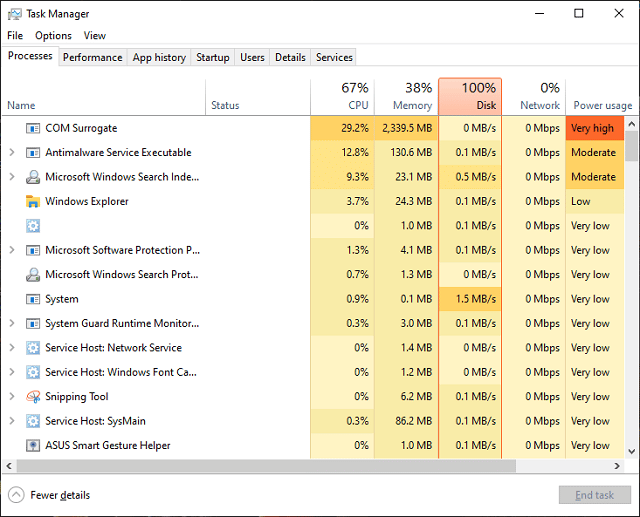
Task: Click the End task button
Action: [x=595, y=495]
